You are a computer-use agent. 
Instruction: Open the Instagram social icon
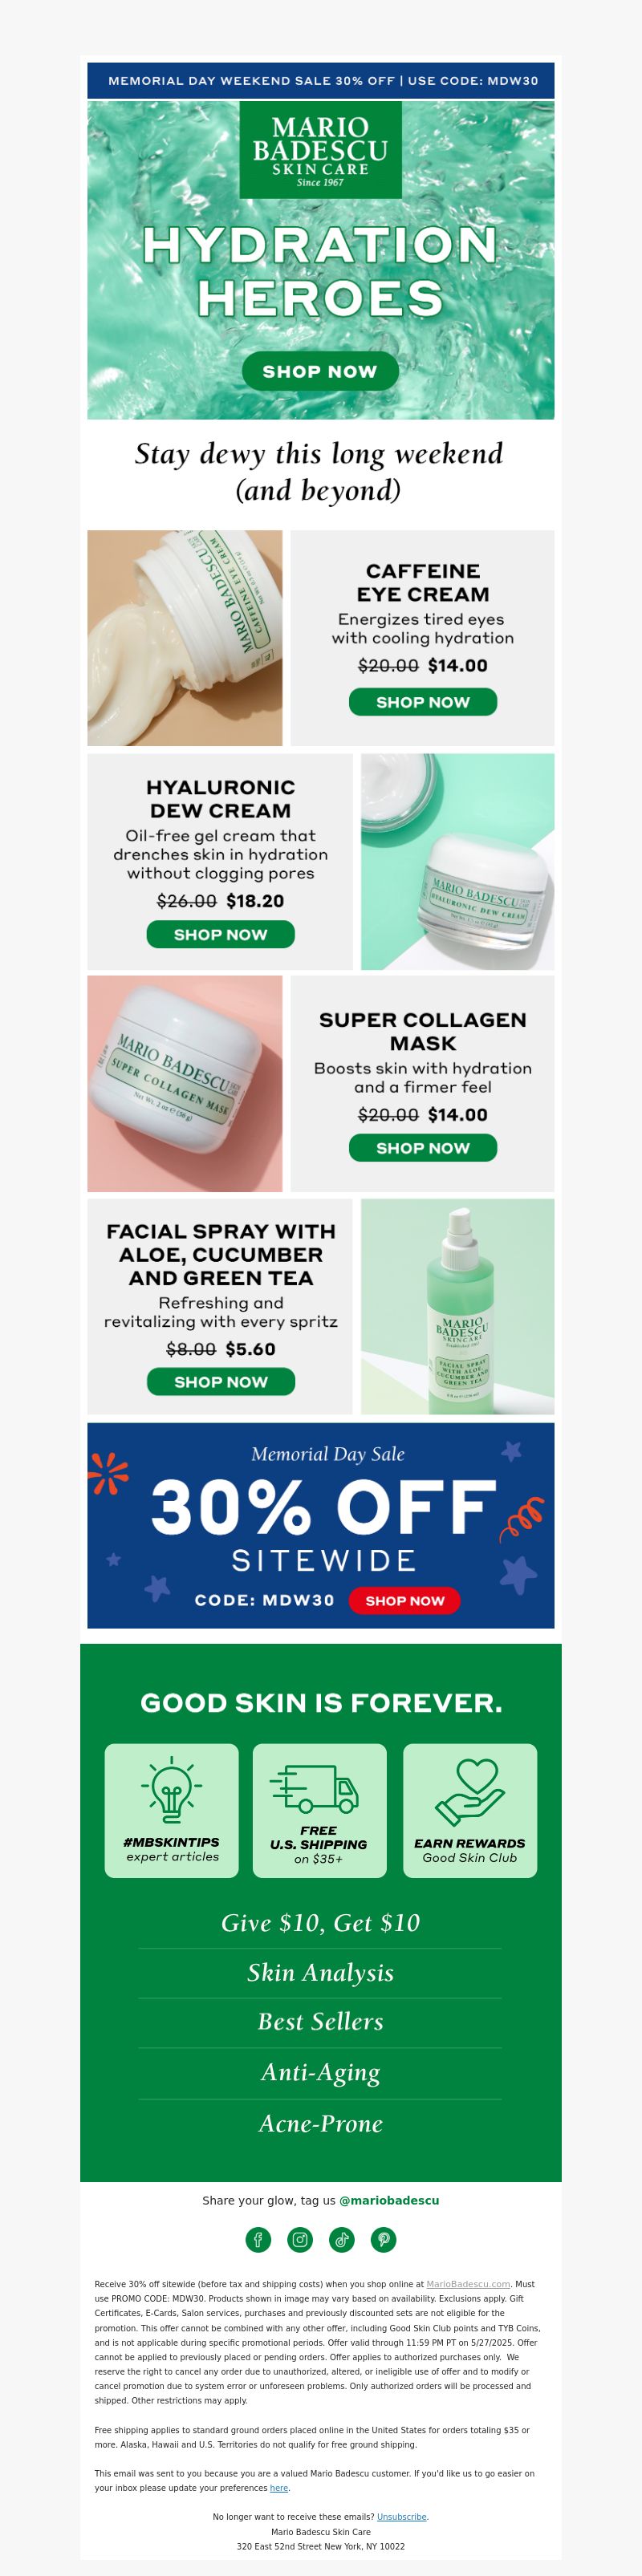[x=300, y=2239]
